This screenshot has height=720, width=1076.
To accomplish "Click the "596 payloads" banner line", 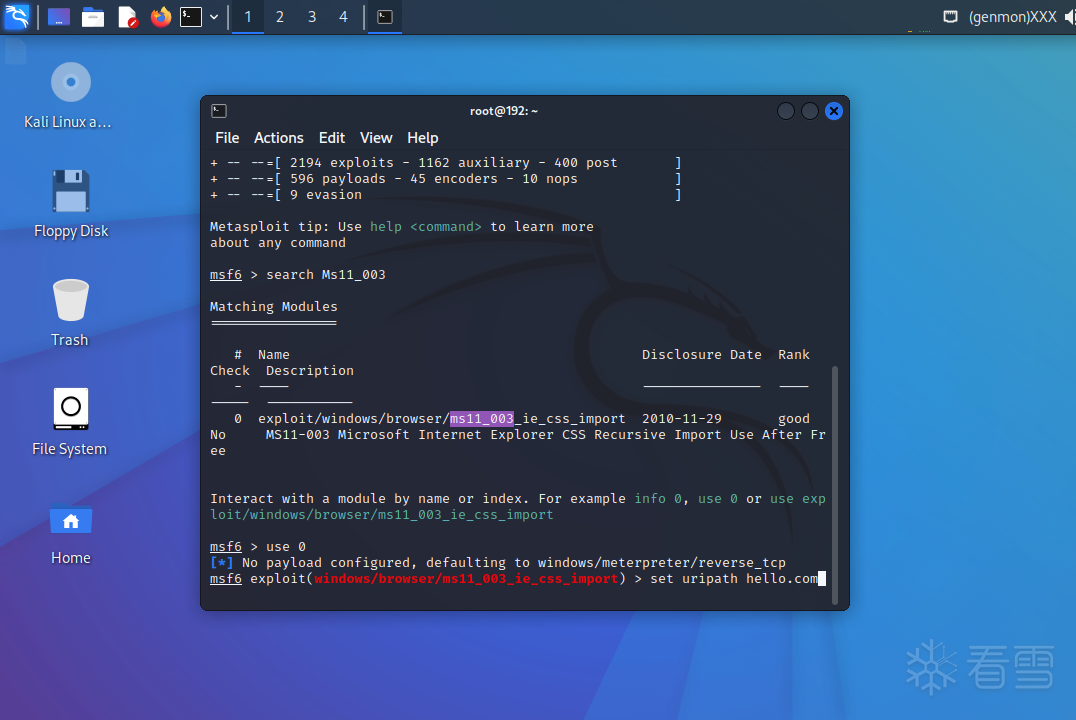I will (x=445, y=178).
